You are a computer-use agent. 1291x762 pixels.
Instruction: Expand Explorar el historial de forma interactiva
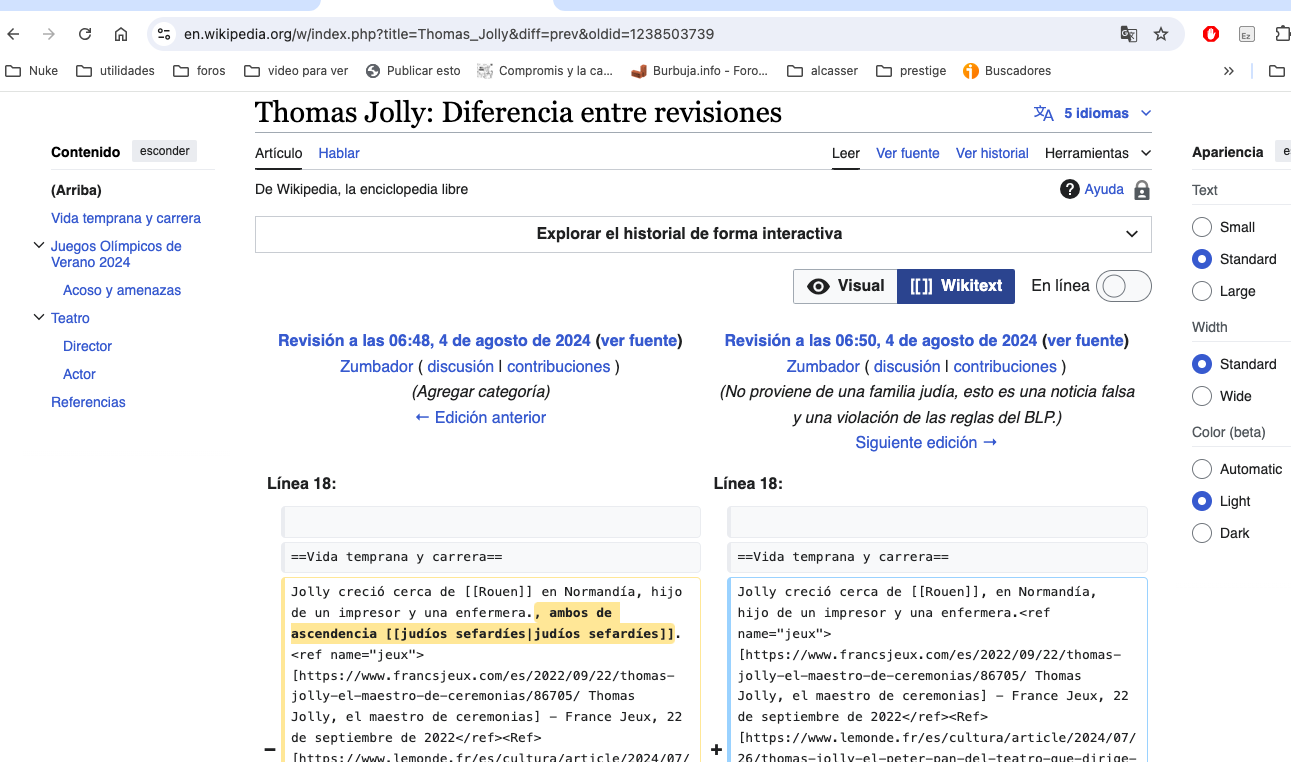702,234
